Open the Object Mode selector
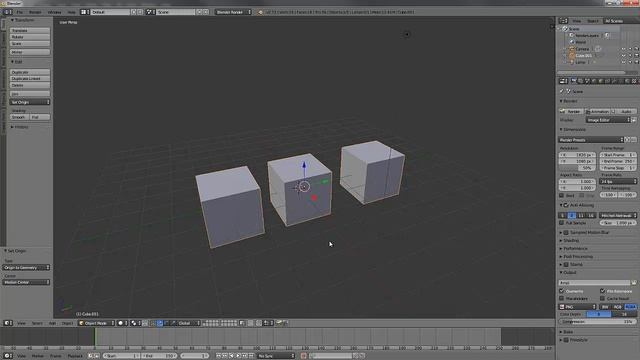The image size is (640, 360). pyautogui.click(x=96, y=323)
